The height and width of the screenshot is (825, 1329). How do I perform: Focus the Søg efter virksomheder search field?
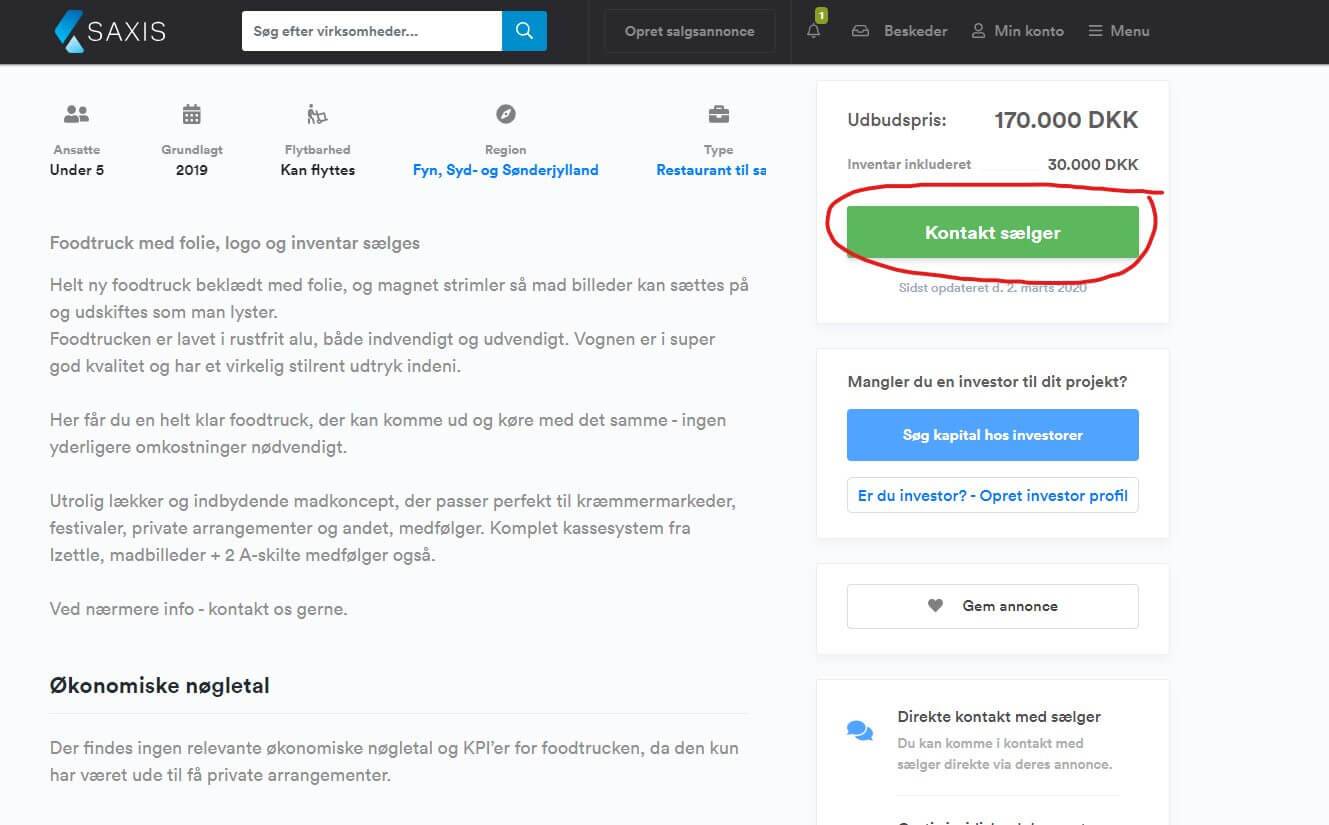click(371, 31)
